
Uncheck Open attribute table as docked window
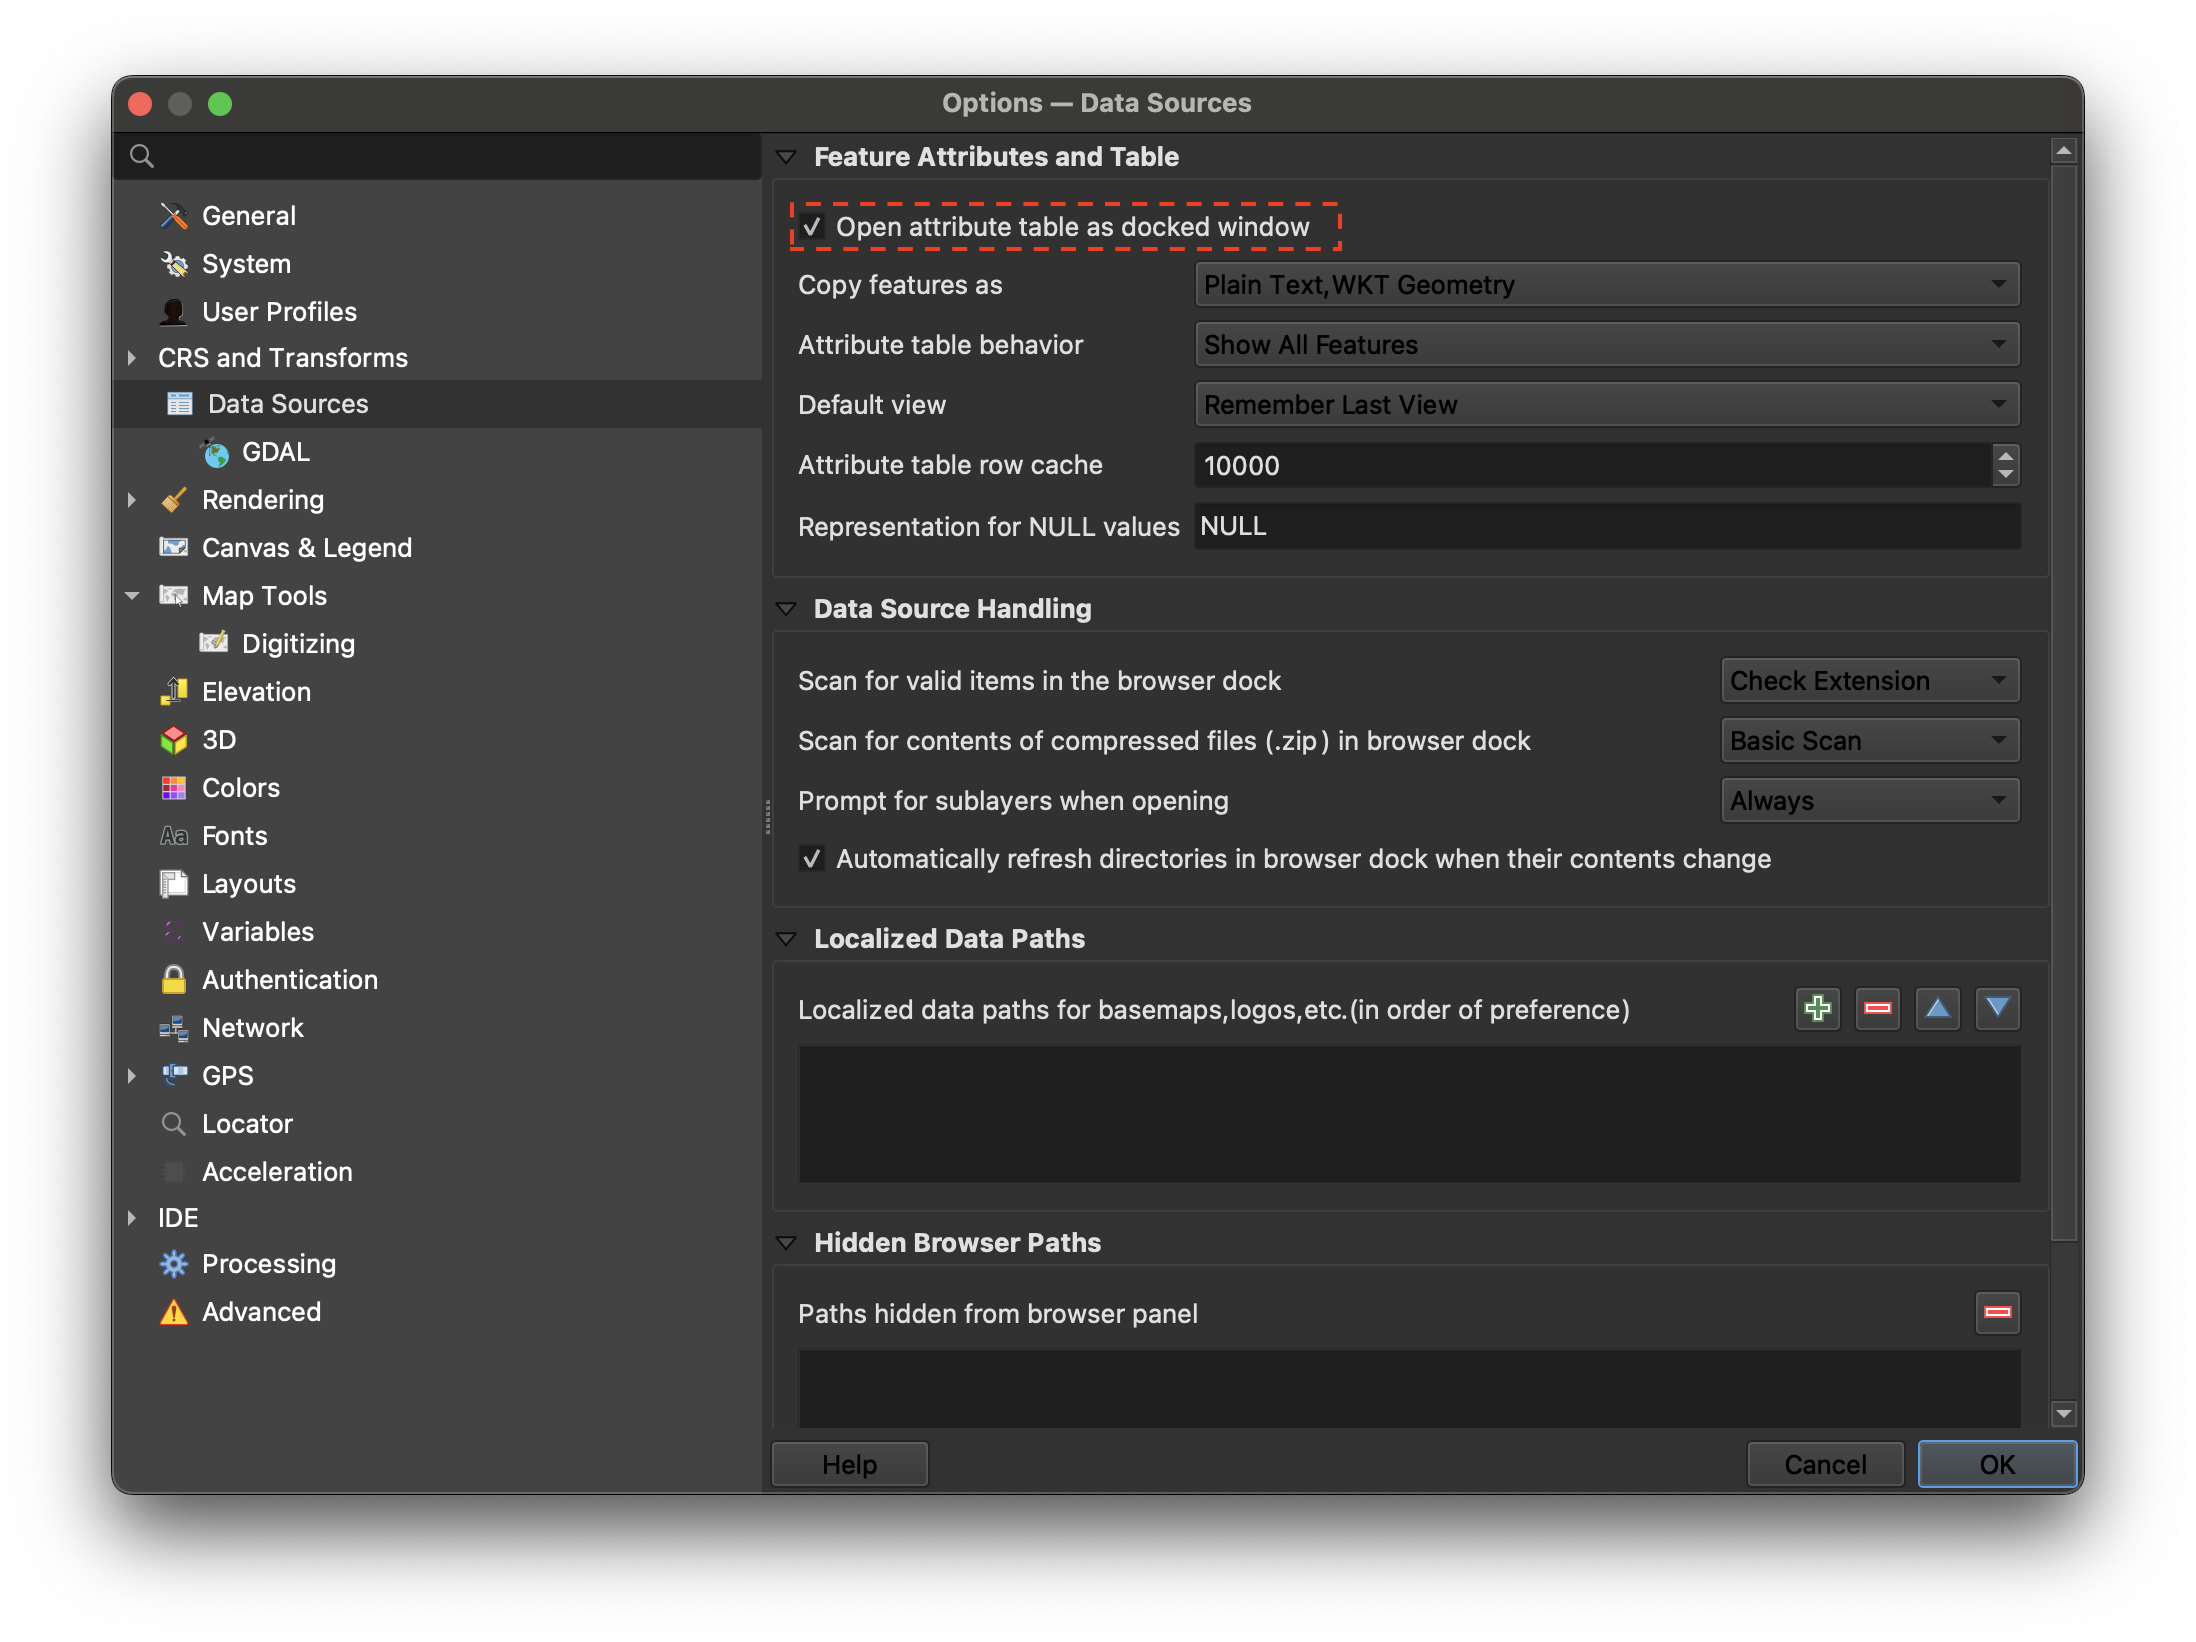coord(812,227)
